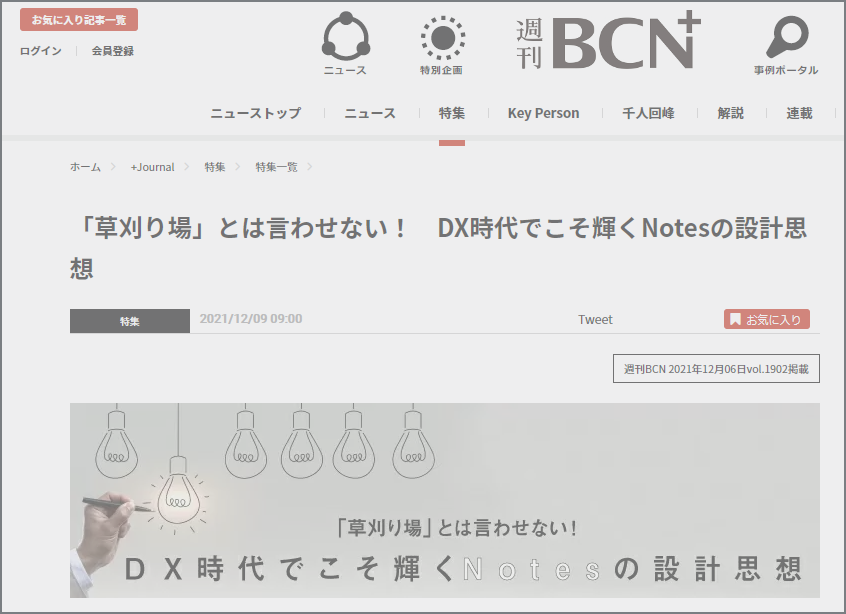Click the dark 特集 category label

click(129, 321)
